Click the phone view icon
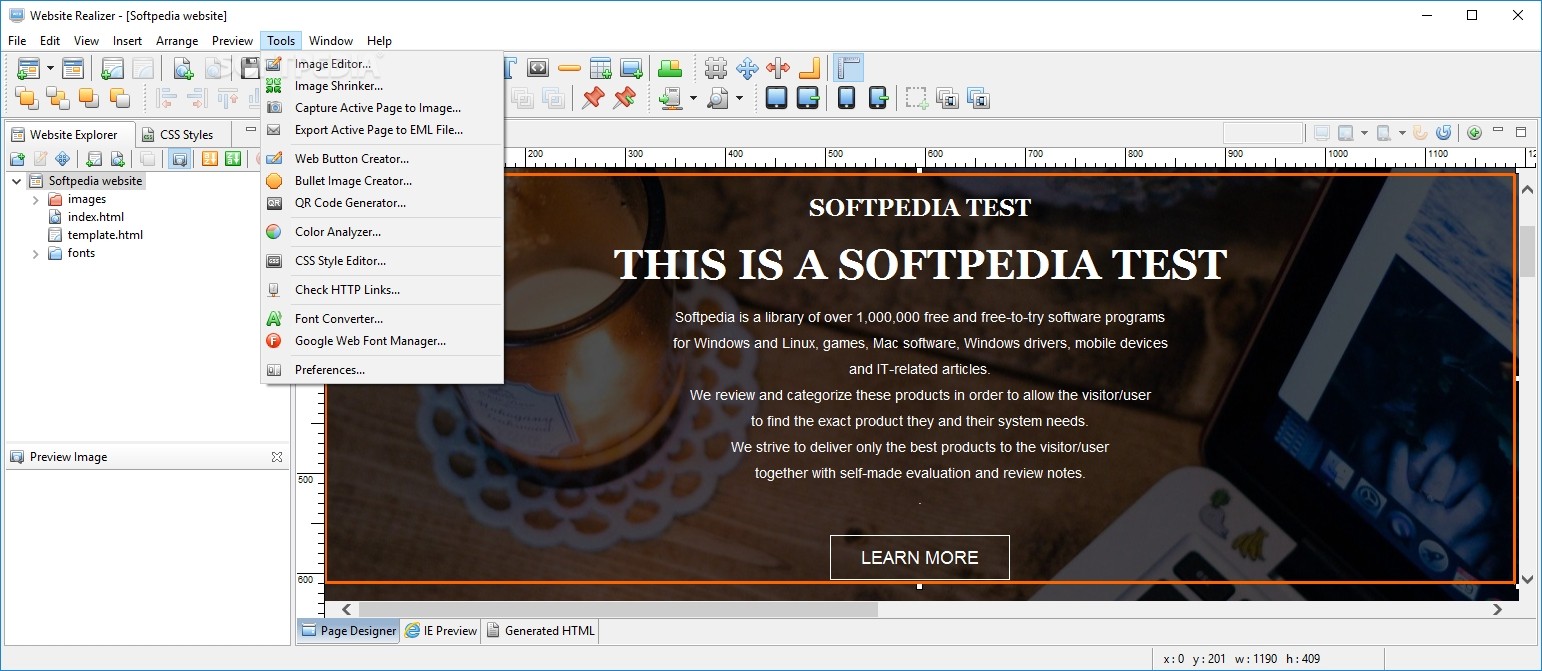 pyautogui.click(x=846, y=98)
